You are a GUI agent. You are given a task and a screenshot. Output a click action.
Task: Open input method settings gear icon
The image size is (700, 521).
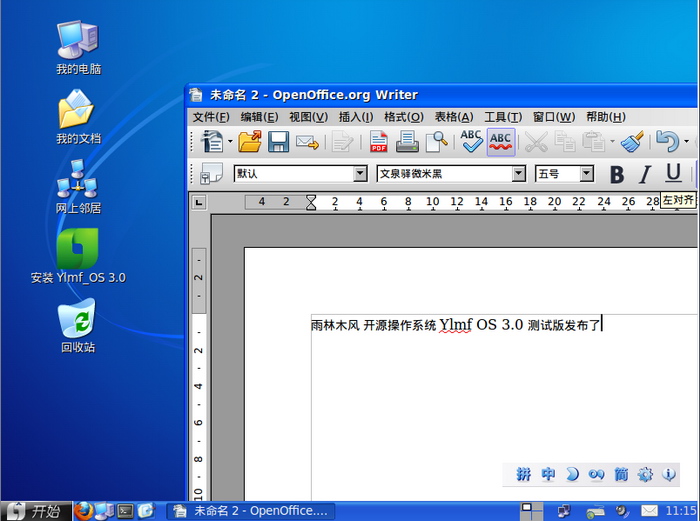click(x=645, y=474)
